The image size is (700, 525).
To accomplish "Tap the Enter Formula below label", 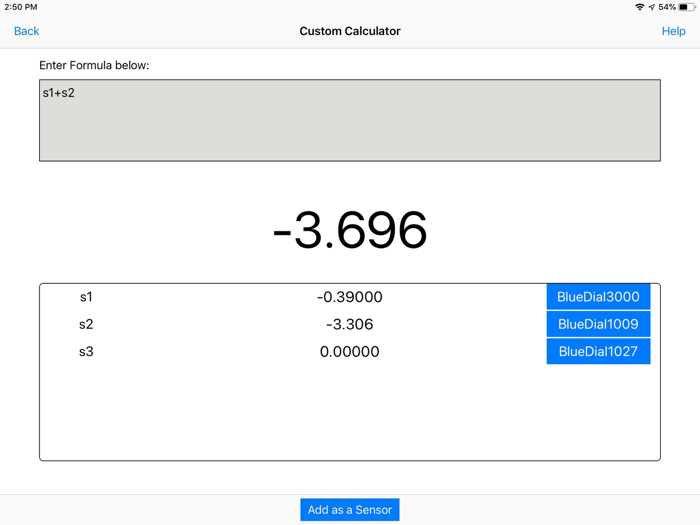I will [x=94, y=65].
